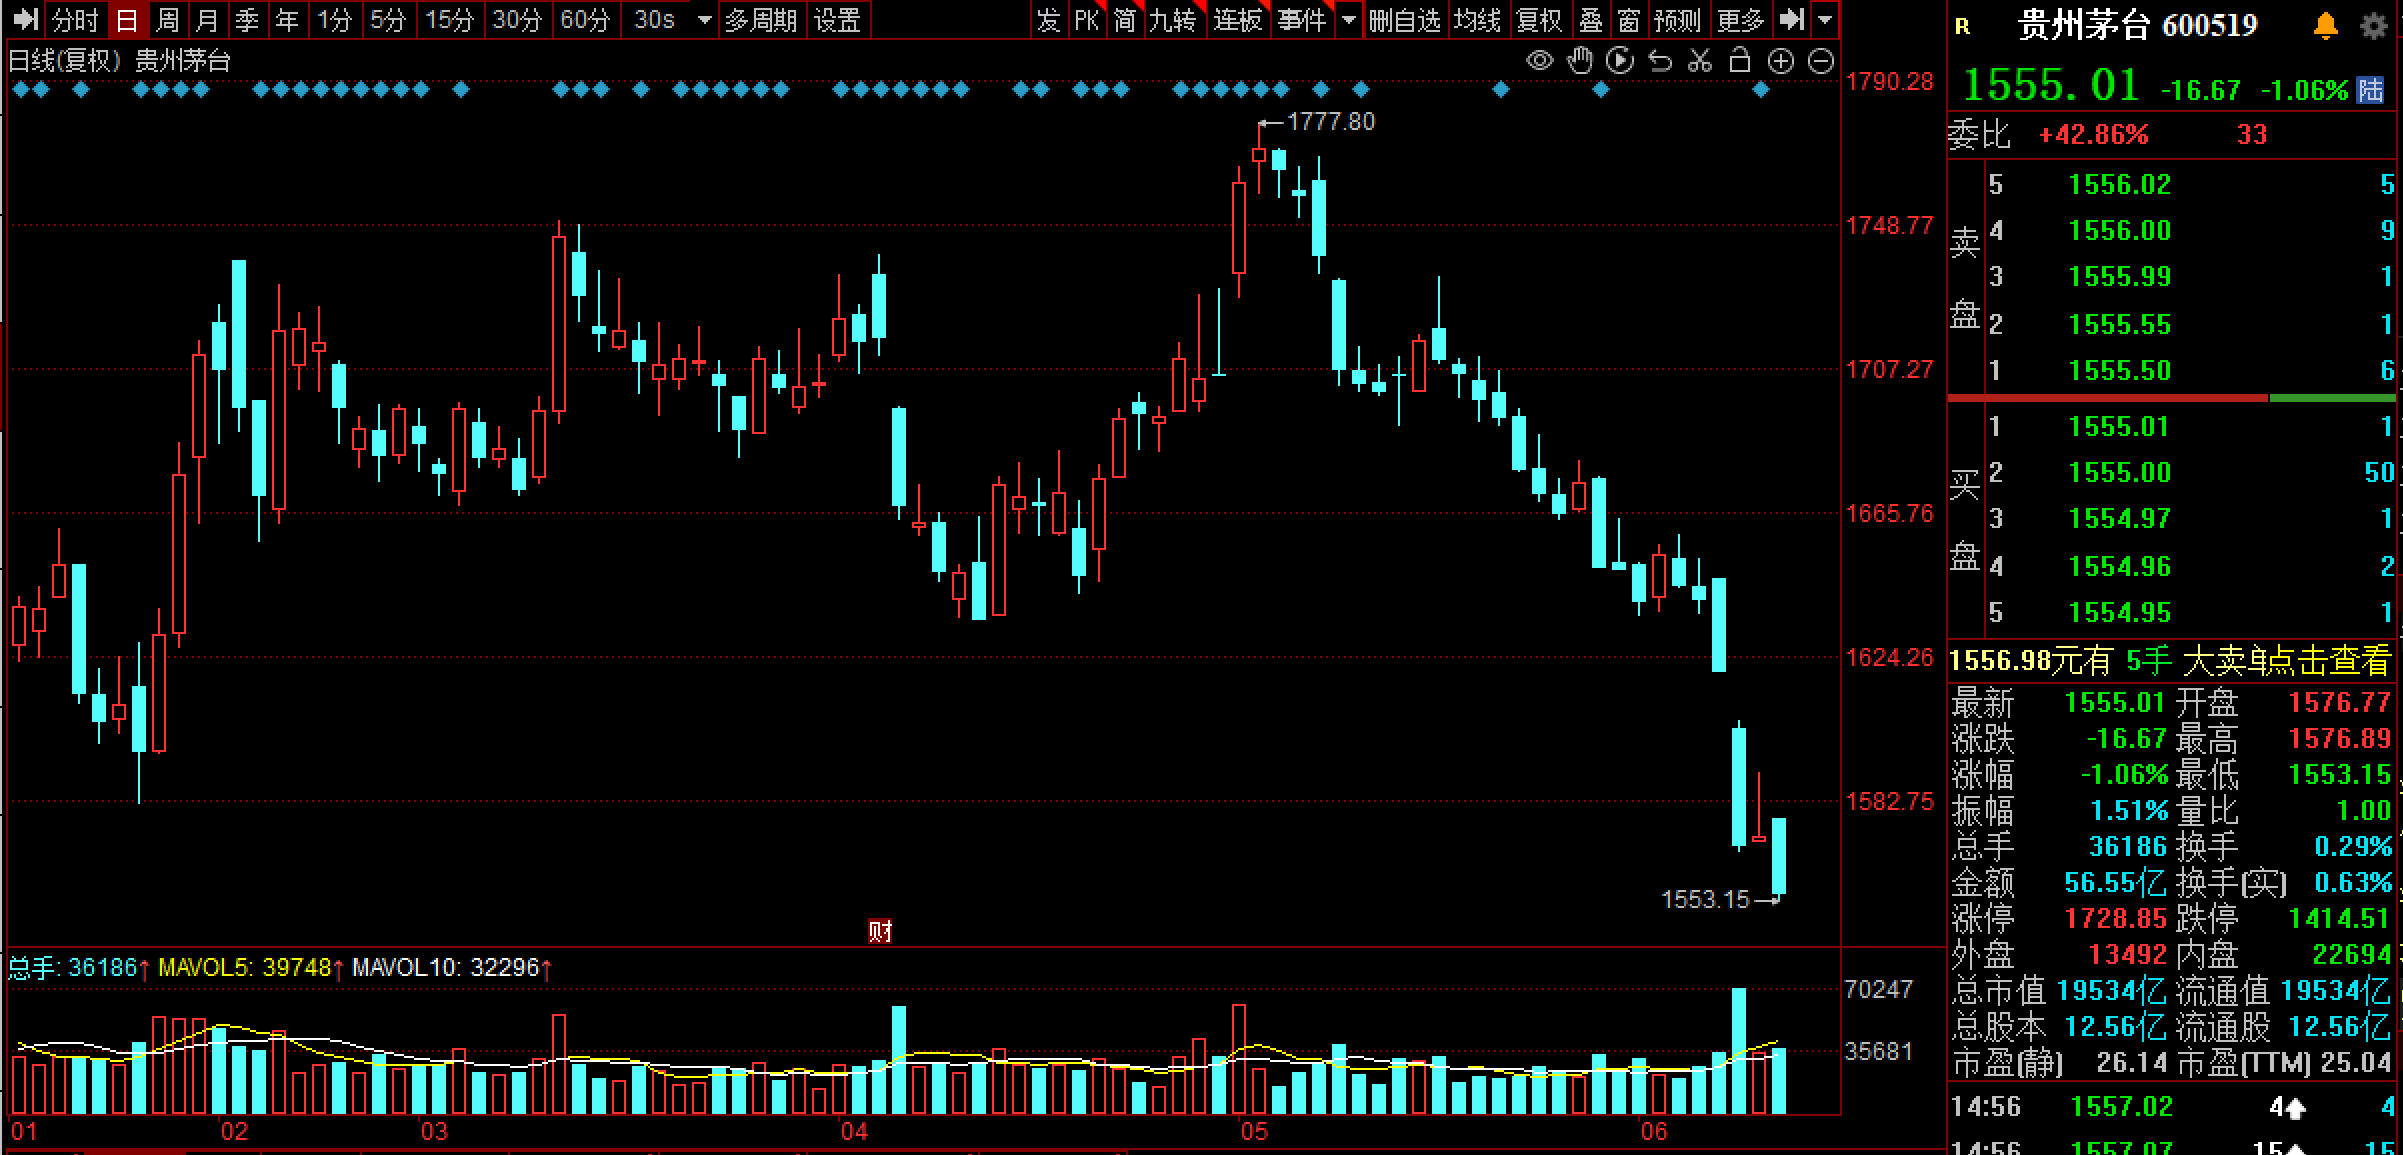Viewport: 2403px width, 1155px height.
Task: Open dropdown arrow next to 30s period
Action: point(704,20)
